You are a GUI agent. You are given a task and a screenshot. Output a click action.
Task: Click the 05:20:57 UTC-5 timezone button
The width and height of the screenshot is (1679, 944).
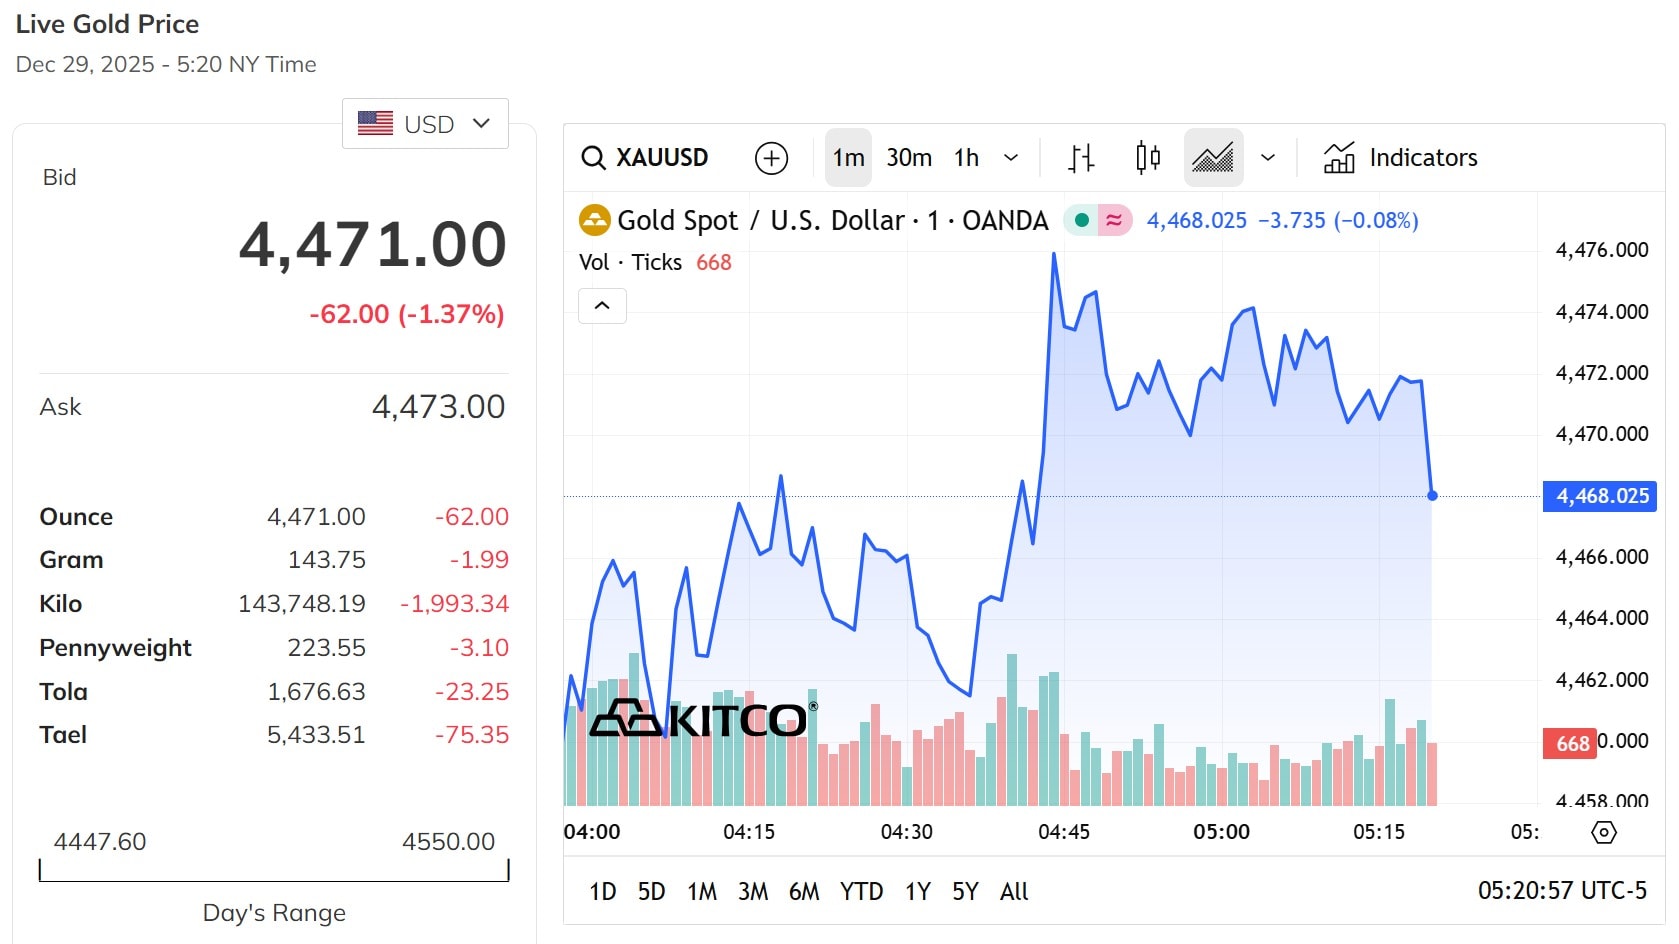click(x=1561, y=891)
